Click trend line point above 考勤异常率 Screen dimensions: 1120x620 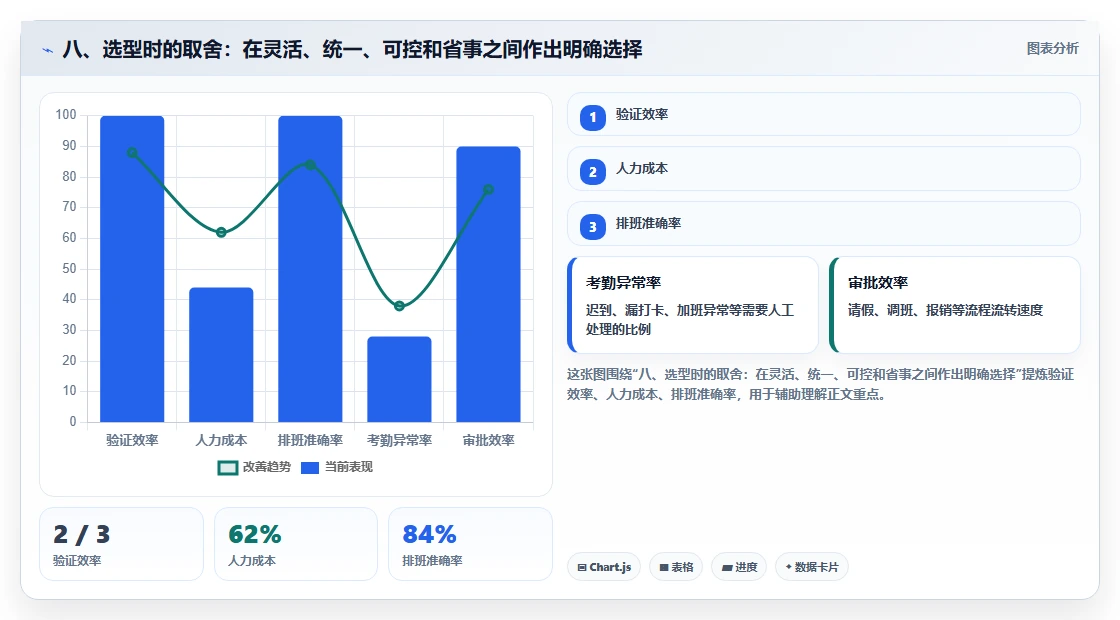pos(399,306)
